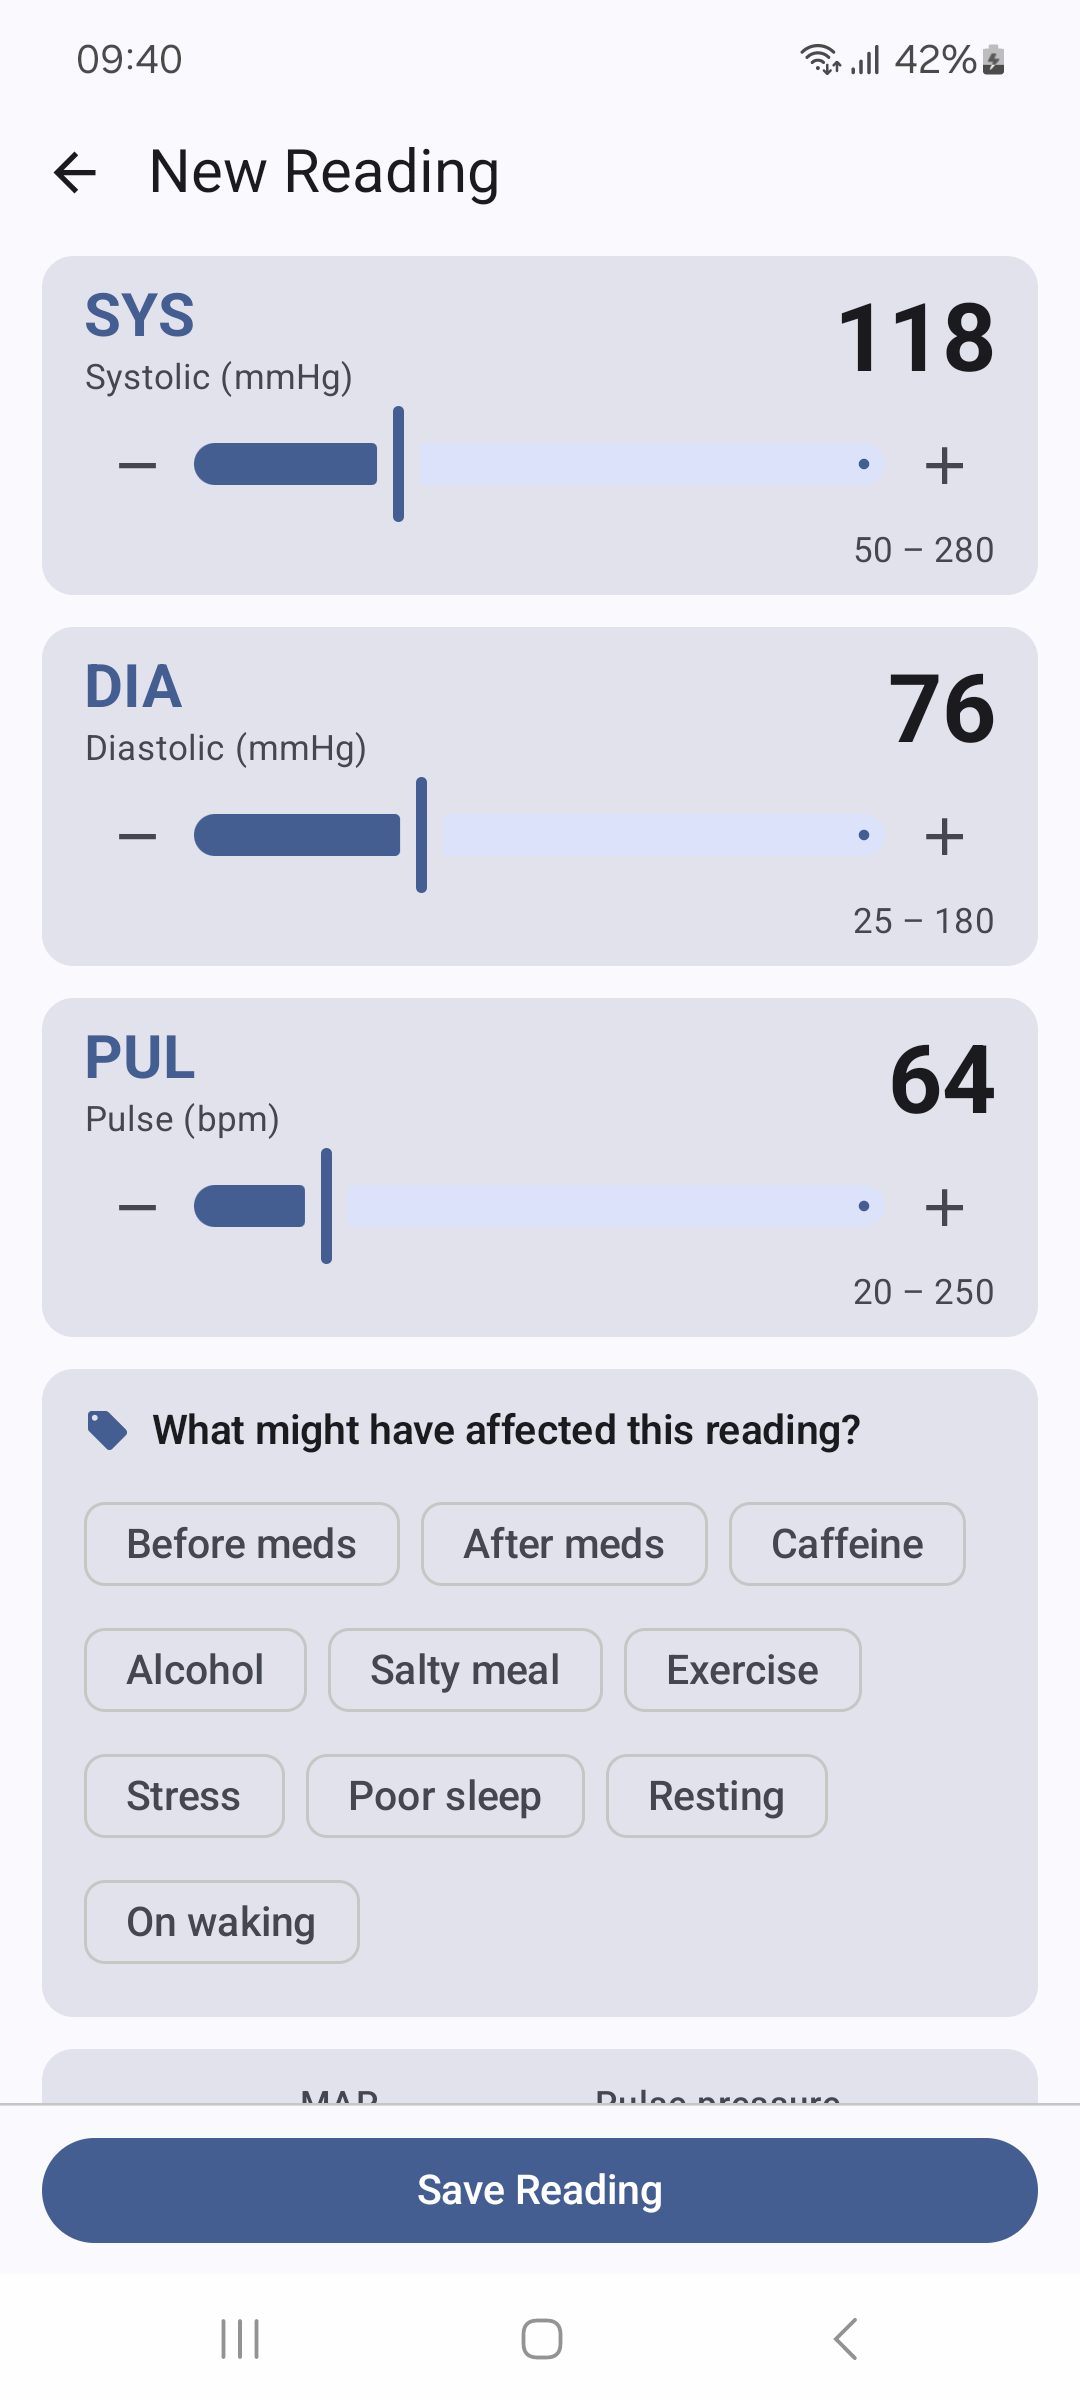This screenshot has width=1080, height=2400.
Task: Click the systolic slider track
Action: 540,465
